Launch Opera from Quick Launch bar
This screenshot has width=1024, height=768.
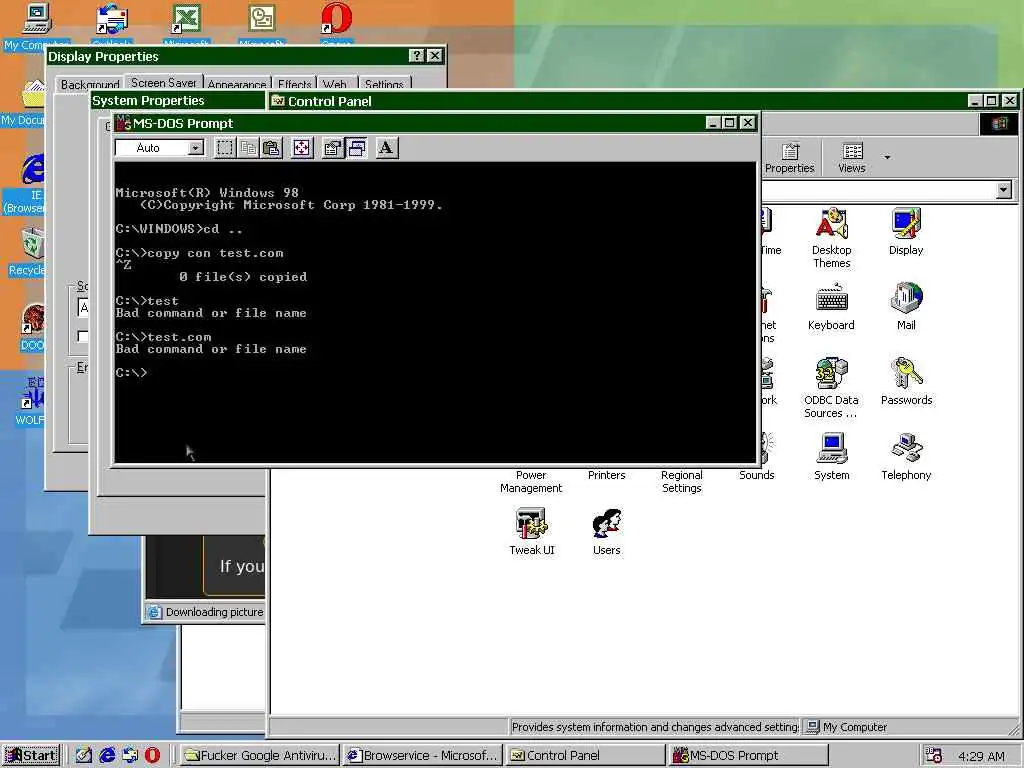(152, 756)
